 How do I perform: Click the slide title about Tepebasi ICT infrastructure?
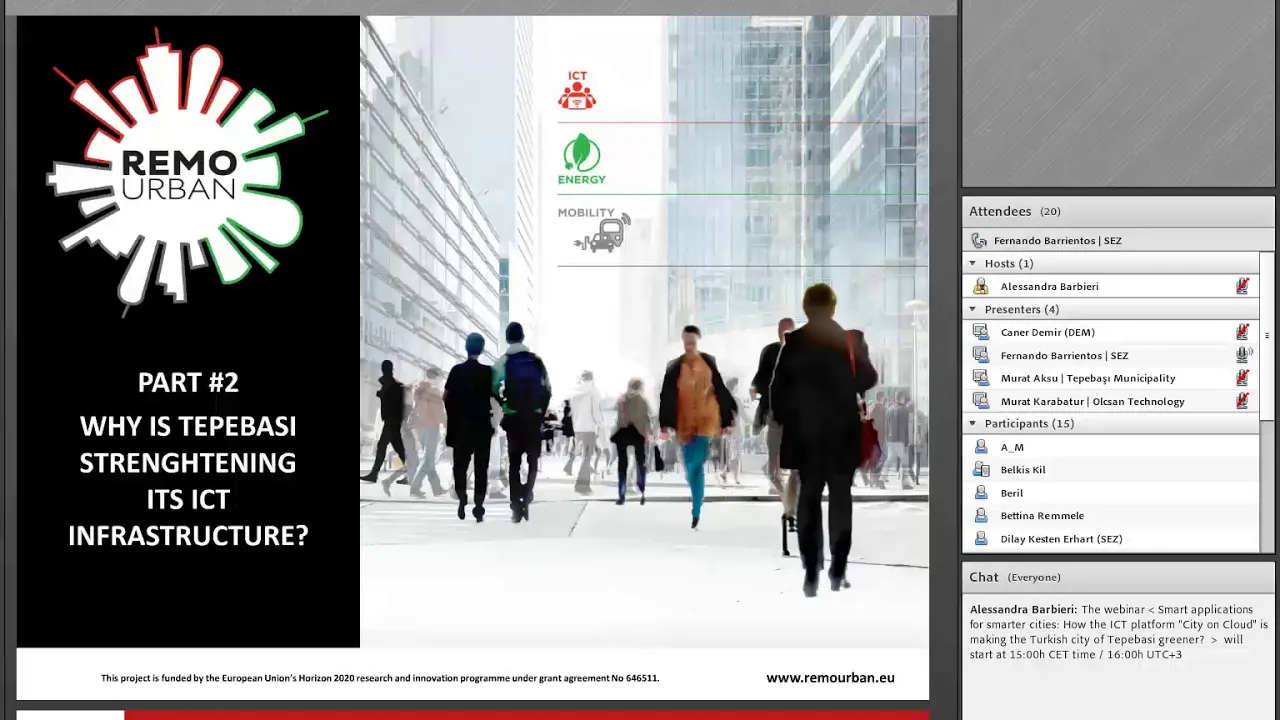click(x=188, y=481)
